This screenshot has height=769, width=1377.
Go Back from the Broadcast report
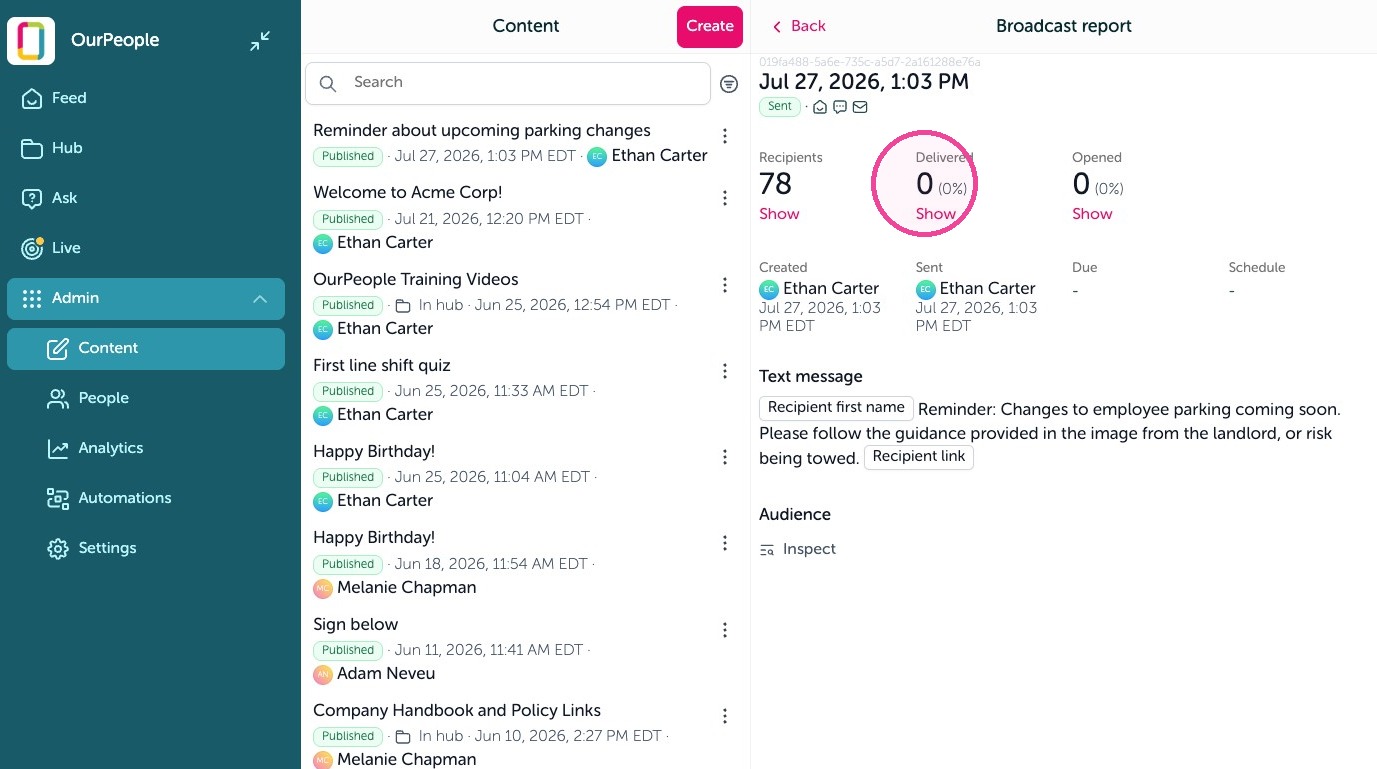[798, 26]
